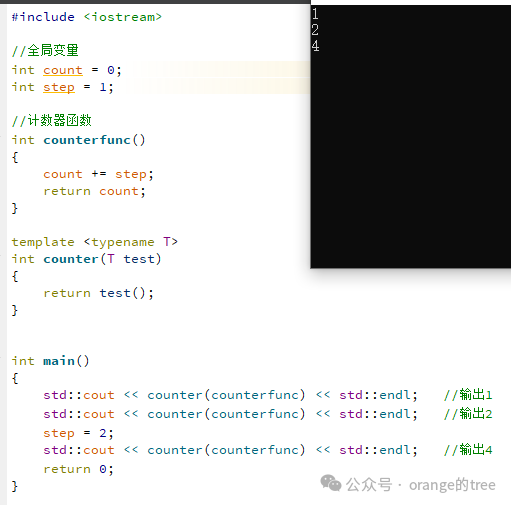Click the cout line commented '//输出4'
This screenshot has height=505, width=511.
tap(230, 450)
